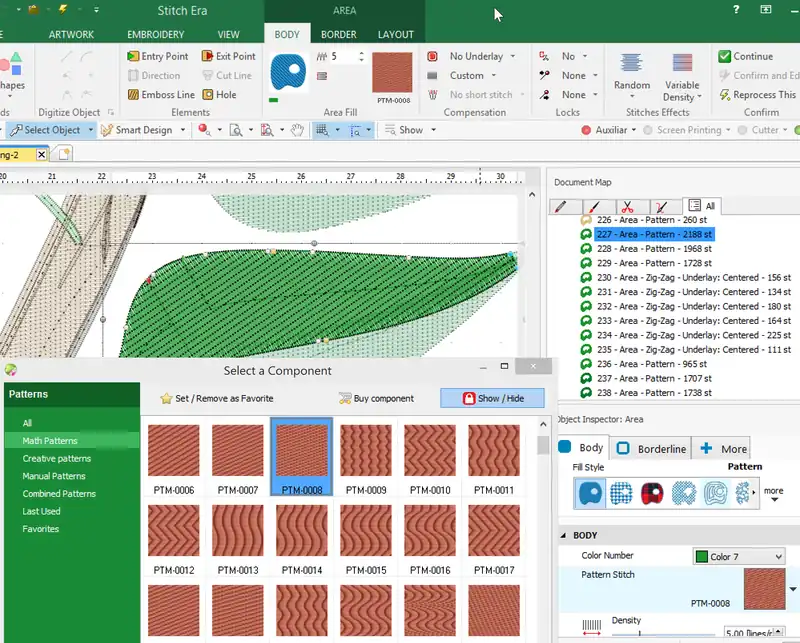Open the Borderline inspector tab
Viewport: 800px width, 643px height.
click(x=651, y=449)
